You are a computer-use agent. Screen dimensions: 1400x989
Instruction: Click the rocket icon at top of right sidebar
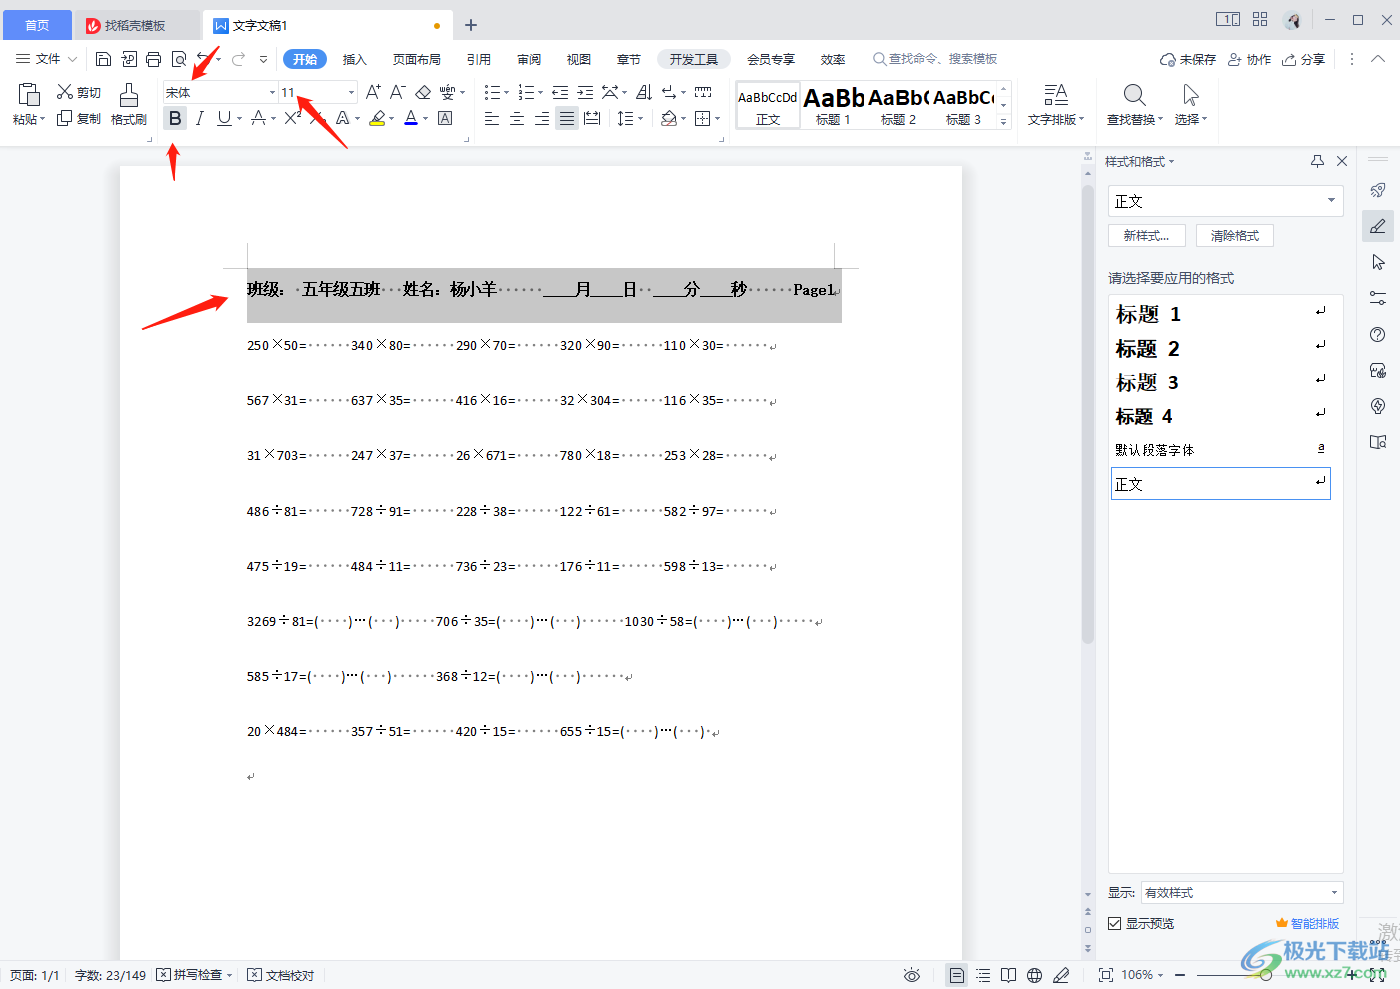coord(1378,190)
